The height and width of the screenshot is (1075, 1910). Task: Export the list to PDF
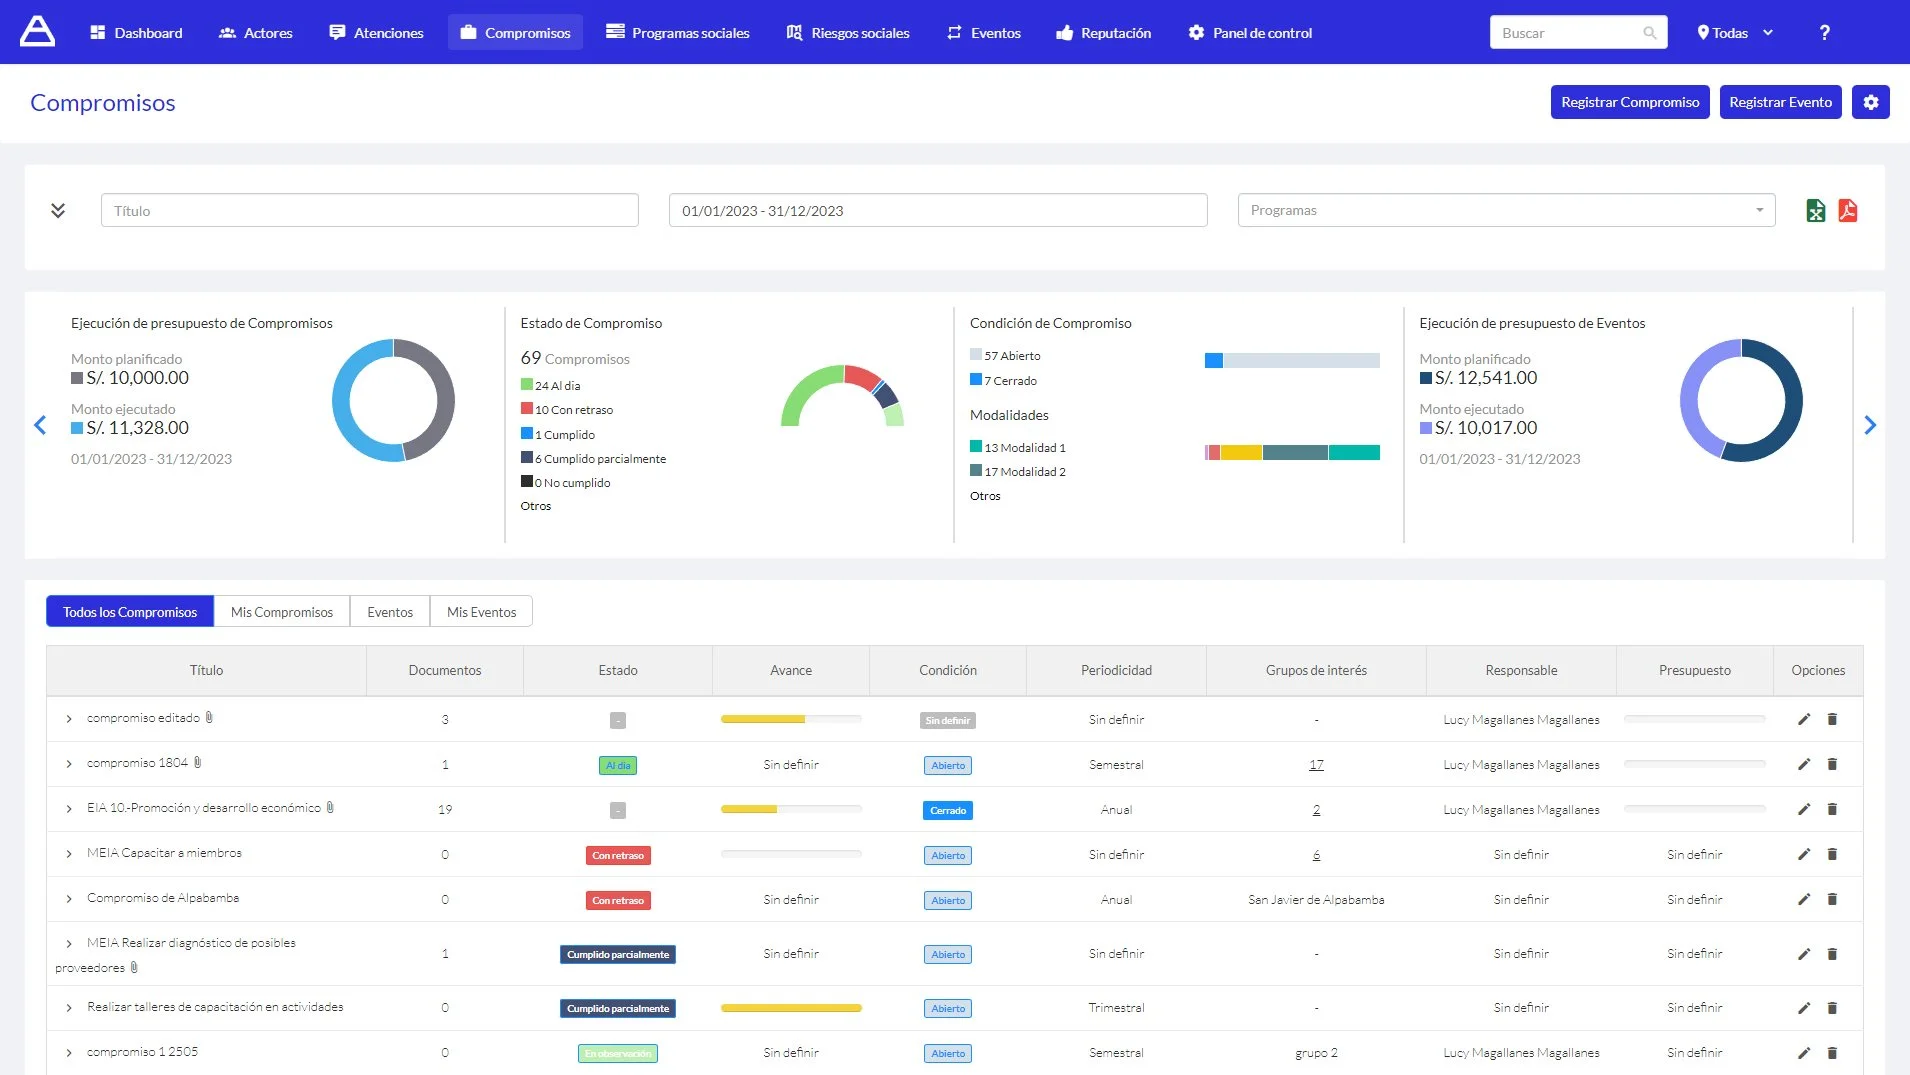point(1848,211)
